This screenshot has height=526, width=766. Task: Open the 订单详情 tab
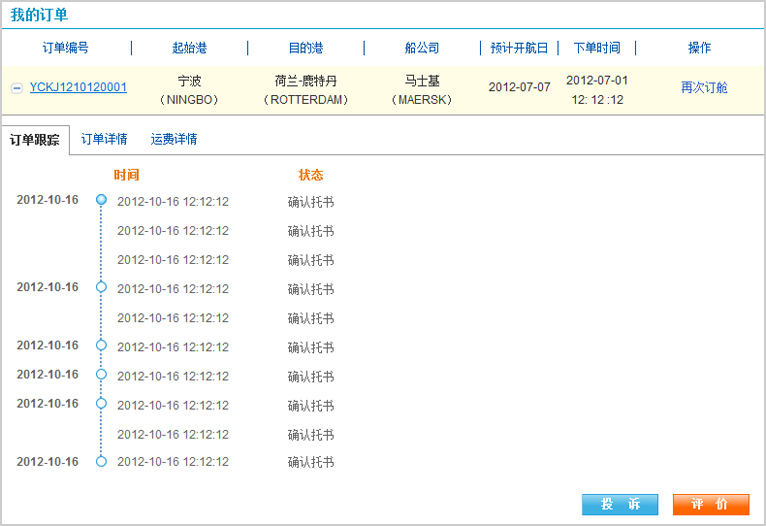(x=104, y=140)
